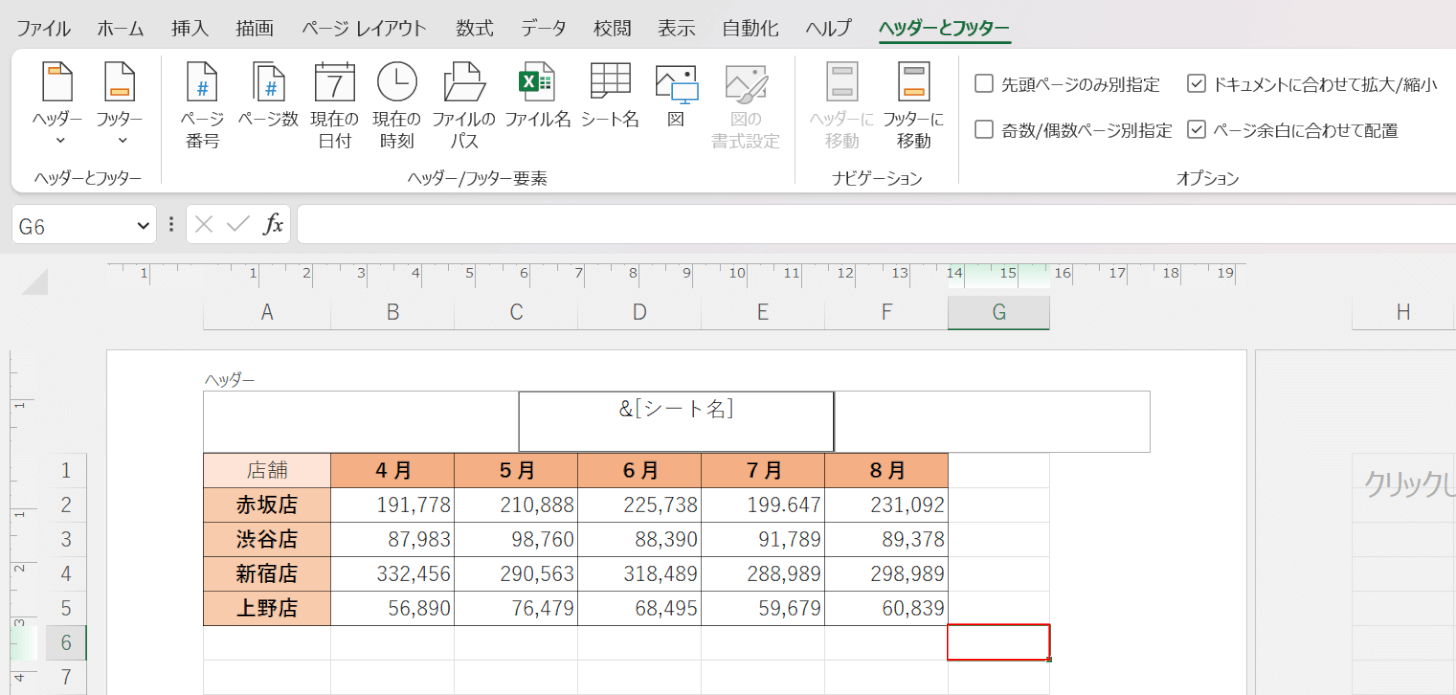Uncheck ドキュメントに合わせて拡大/縮小 option
The width and height of the screenshot is (1456, 695).
pos(1196,84)
